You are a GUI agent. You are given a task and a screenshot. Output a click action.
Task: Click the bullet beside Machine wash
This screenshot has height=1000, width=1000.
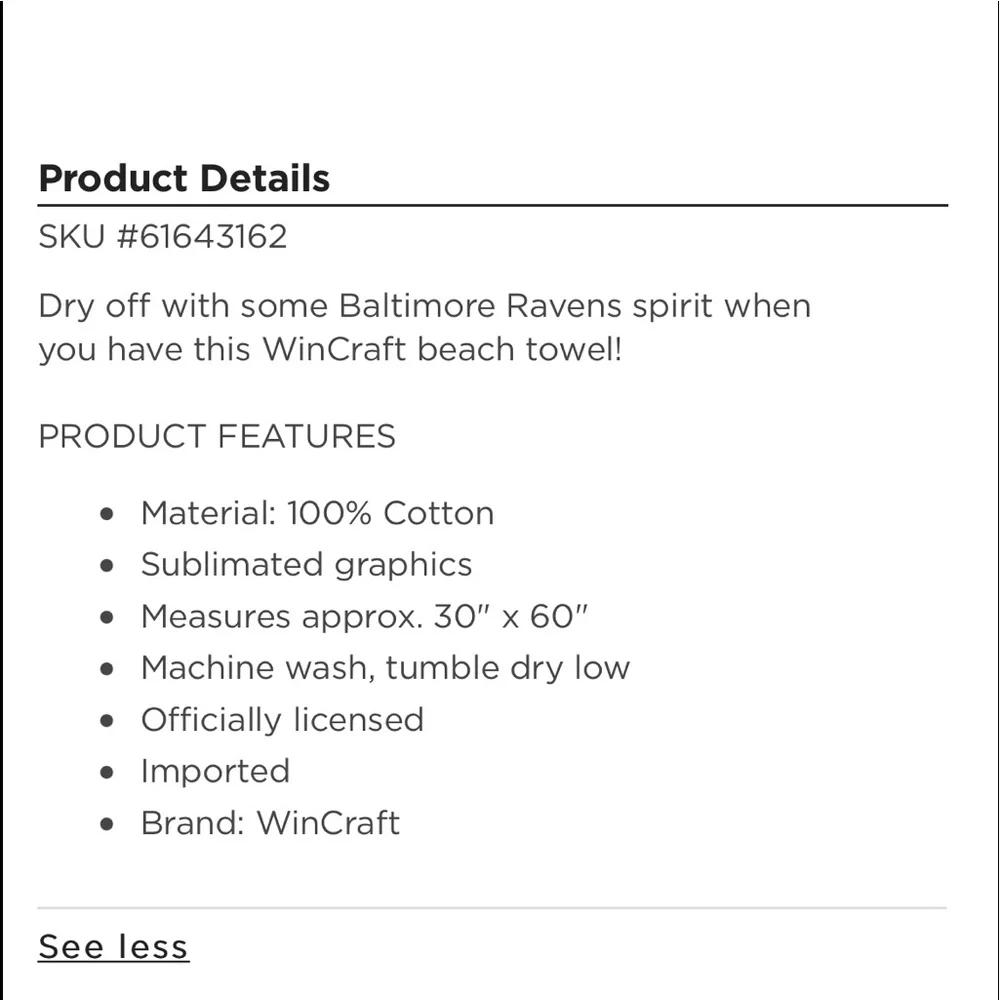pyautogui.click(x=108, y=669)
